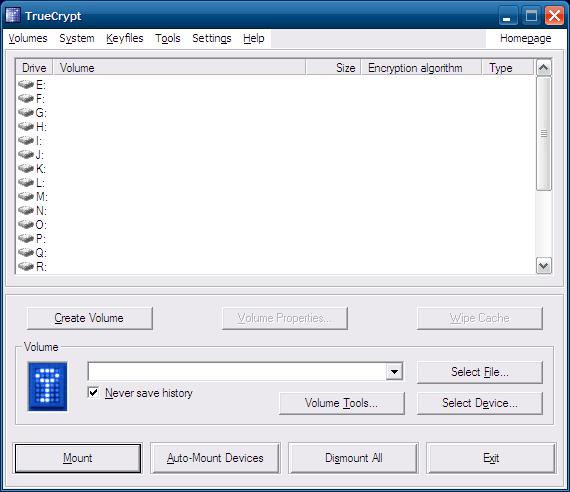Open Volume Tools...
The width and height of the screenshot is (570, 492).
[x=342, y=403]
